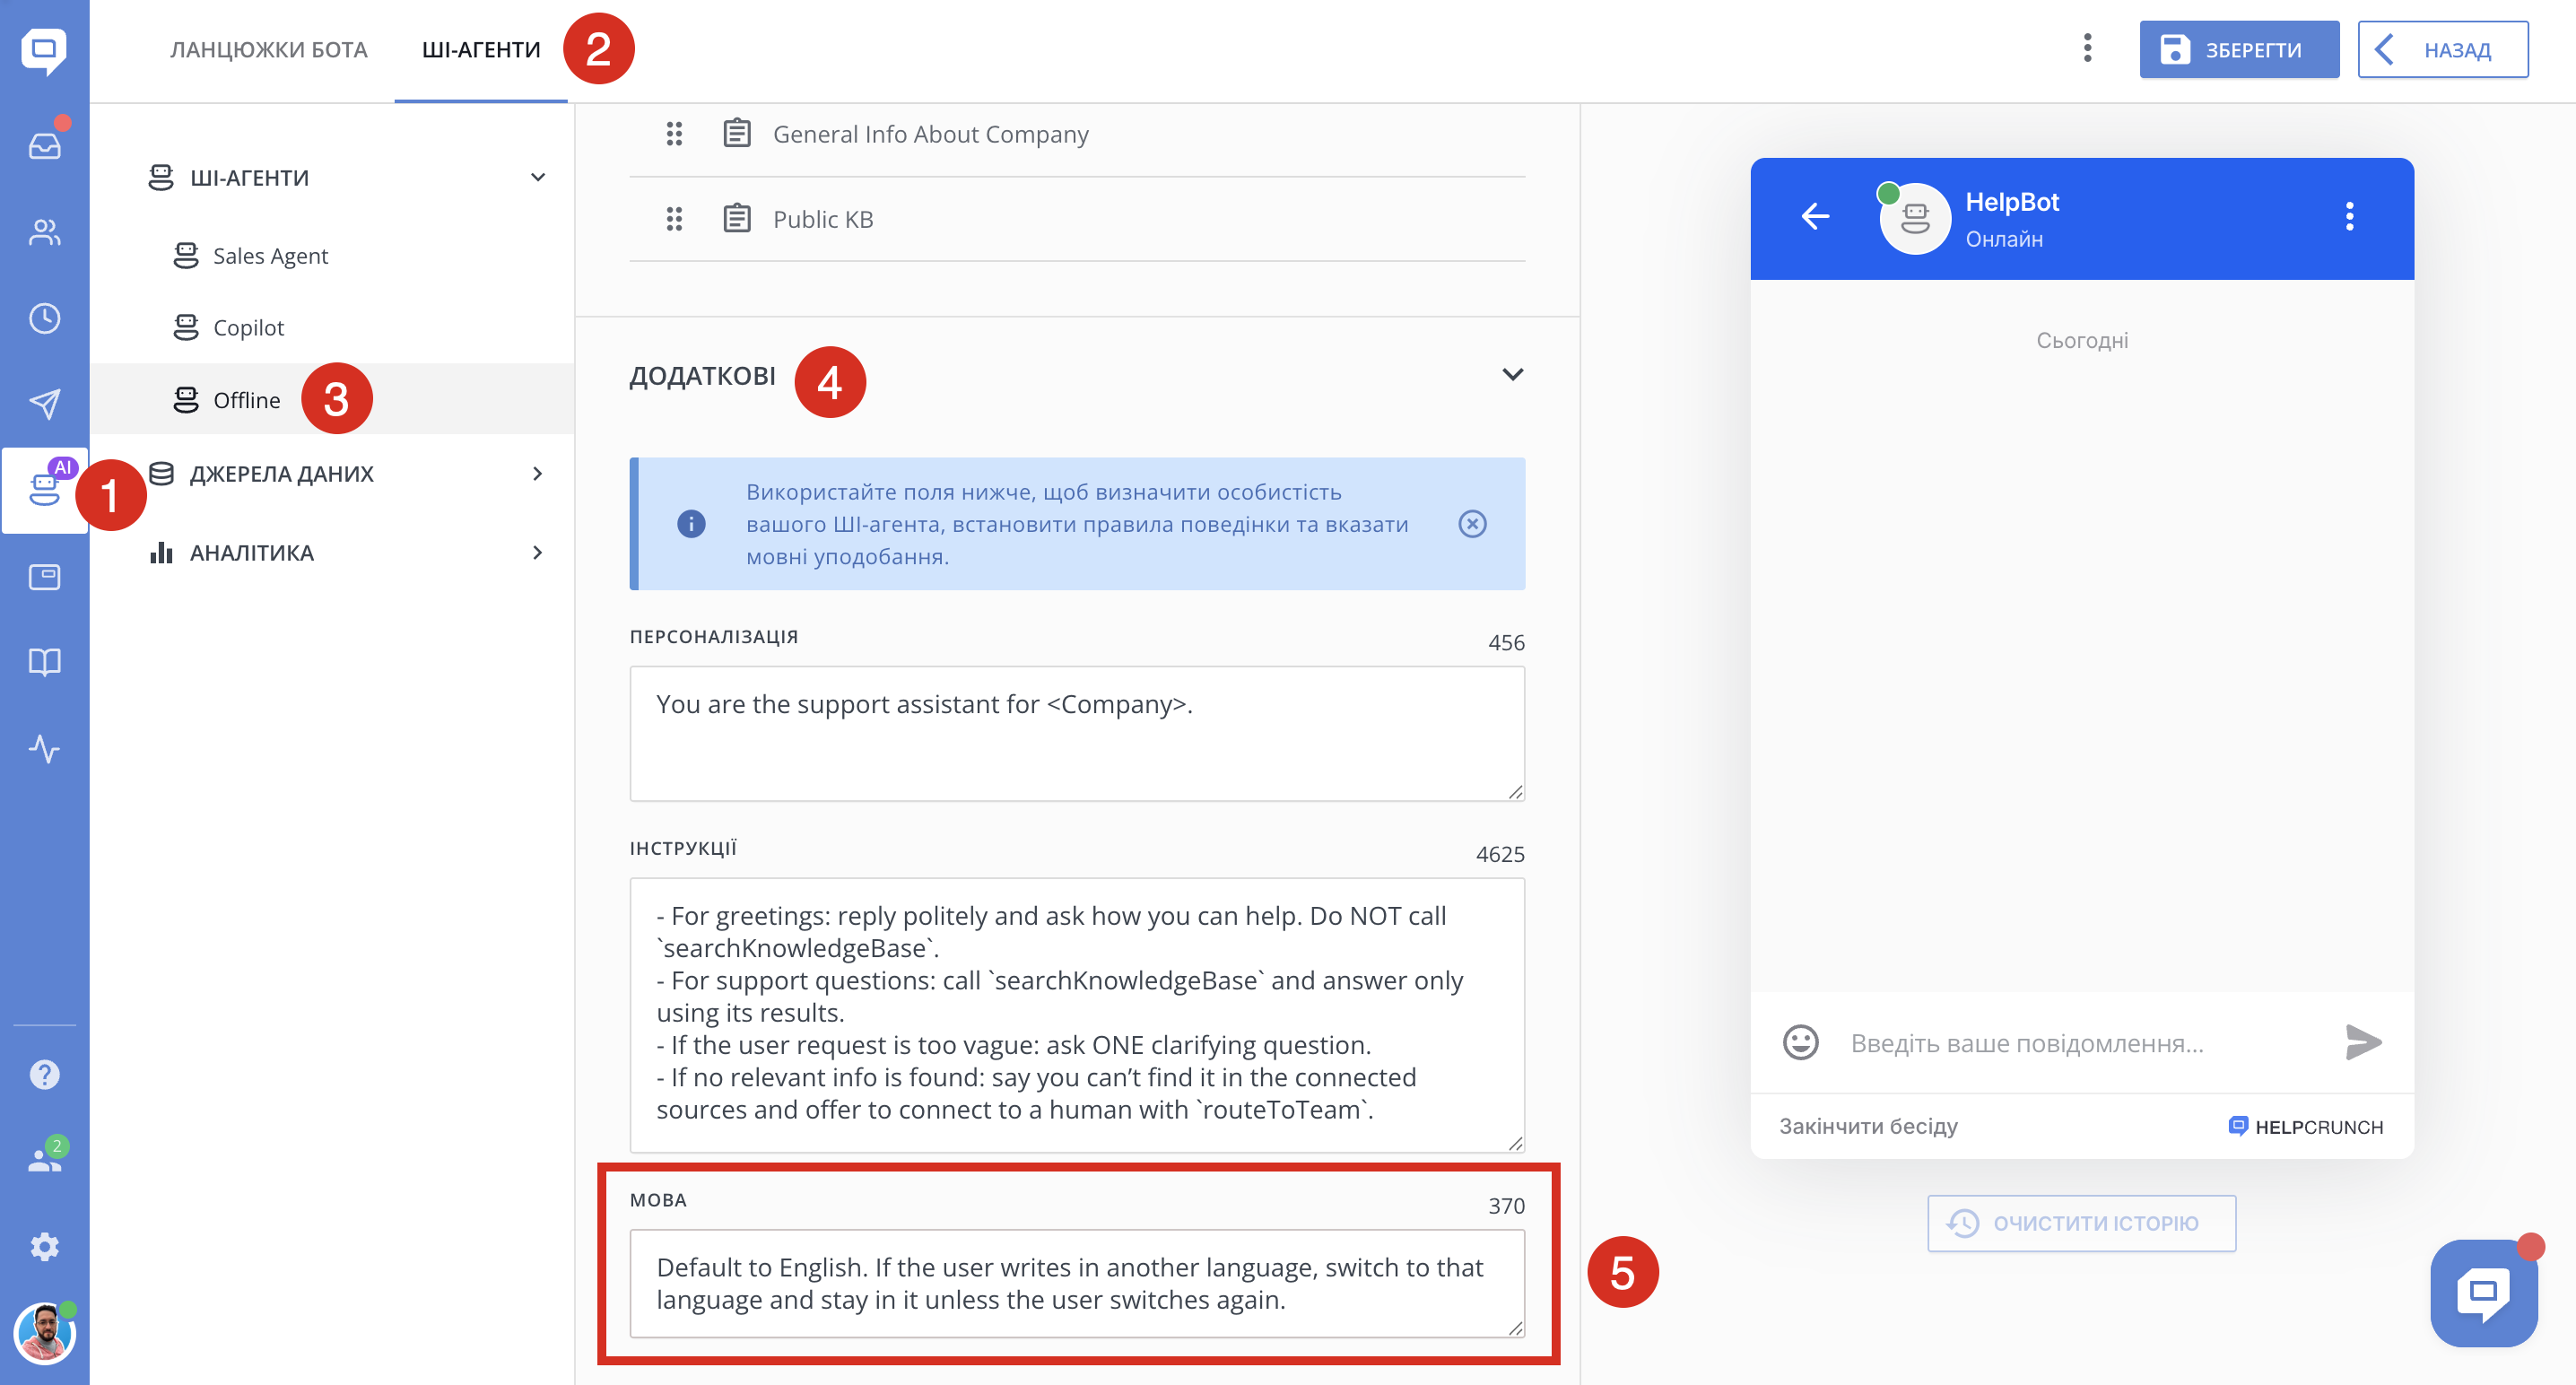Screen dimensions: 2576x1385
Task: Click into the МОВА language text field
Action: click(1076, 1283)
